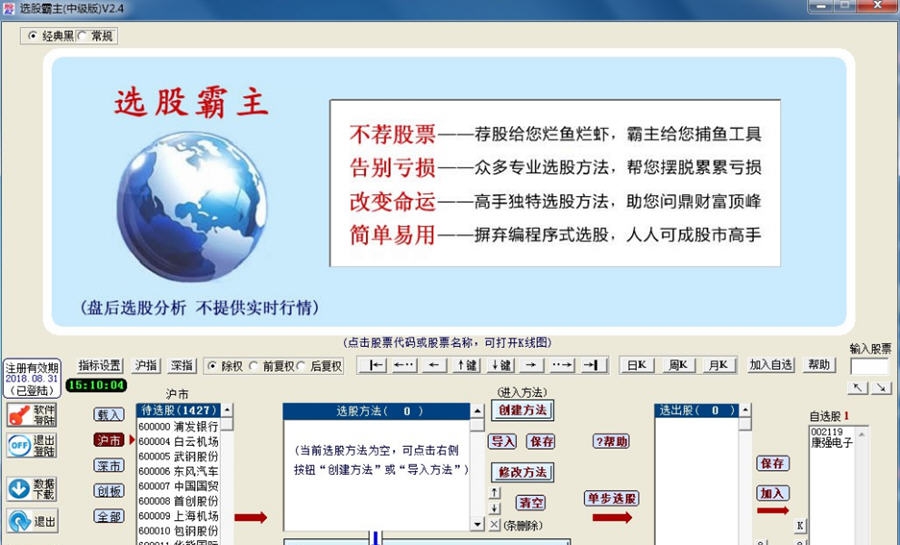Select stock 600007 中国国贸
Screen dimensions: 900x545
[179, 486]
